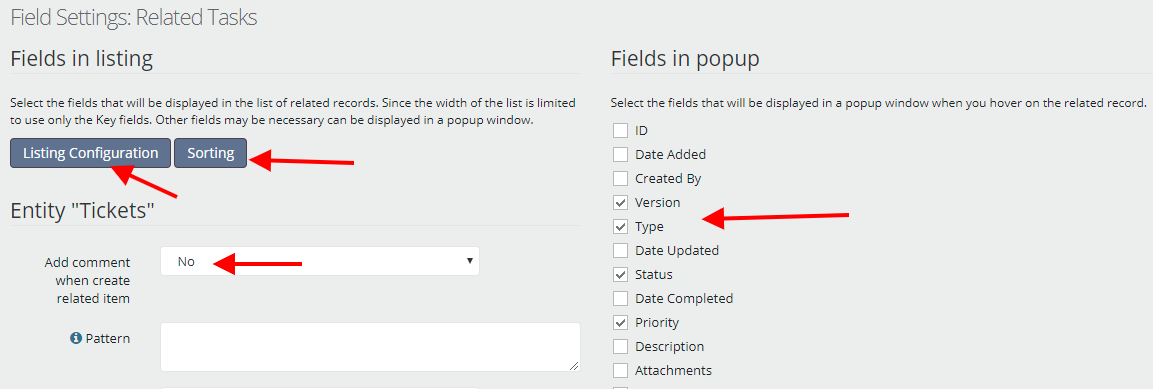Uncheck the Version checkbox
This screenshot has height=389, width=1153.
coord(621,202)
